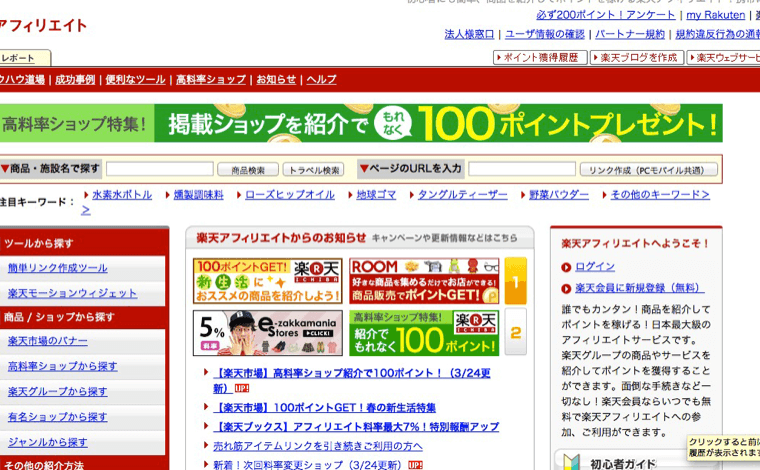Focus the 商品・施設名で探す search field

159,169
